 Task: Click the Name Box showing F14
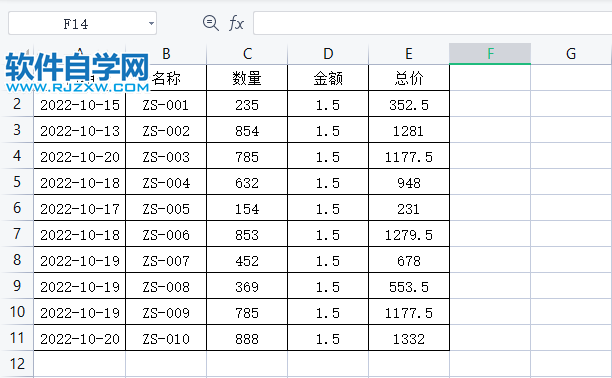coord(82,23)
